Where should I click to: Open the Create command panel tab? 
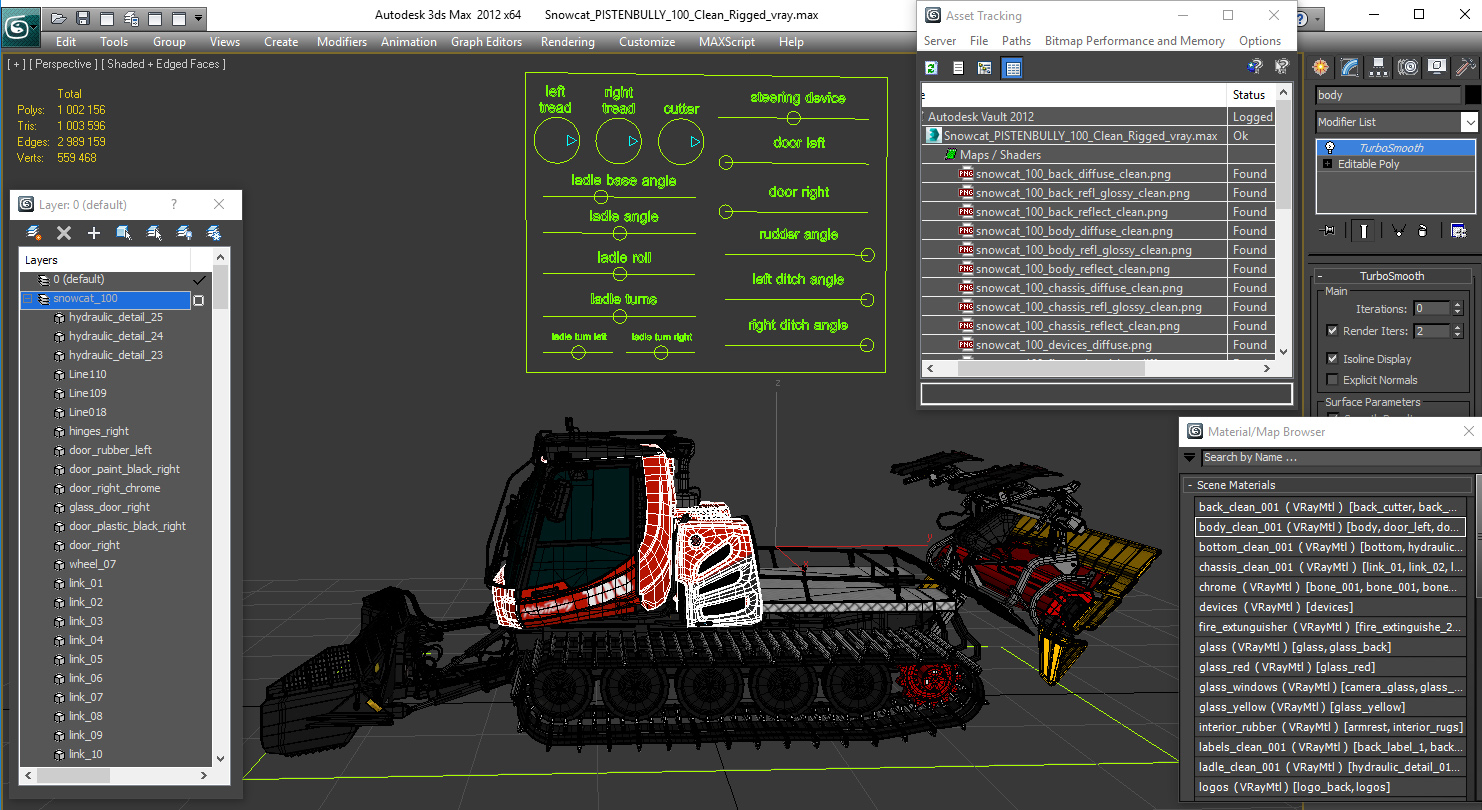pos(1322,67)
